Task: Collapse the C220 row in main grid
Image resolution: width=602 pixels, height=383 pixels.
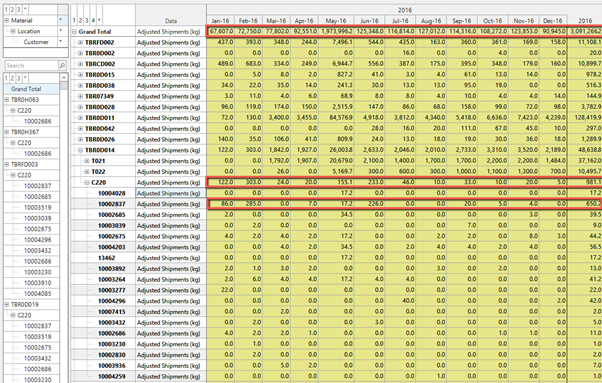Action: [x=87, y=182]
